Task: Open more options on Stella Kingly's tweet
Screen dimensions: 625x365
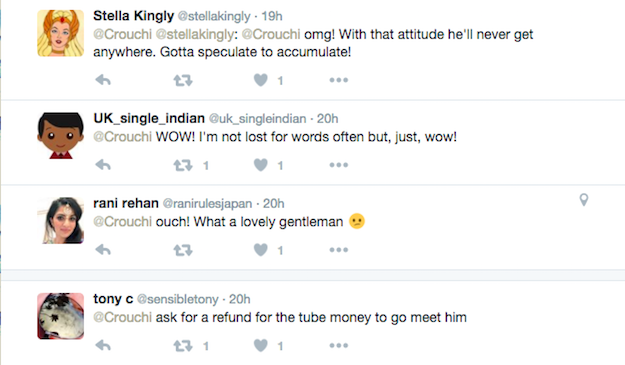Action: coord(339,80)
